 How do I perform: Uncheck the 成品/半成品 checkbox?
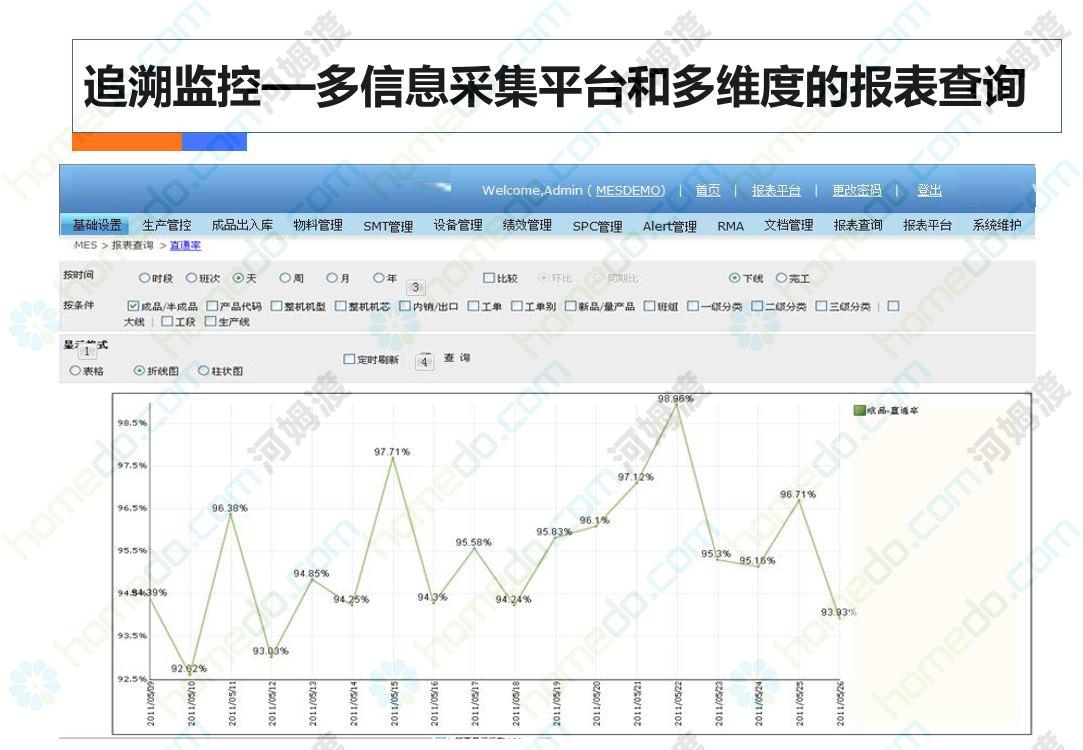[x=133, y=306]
